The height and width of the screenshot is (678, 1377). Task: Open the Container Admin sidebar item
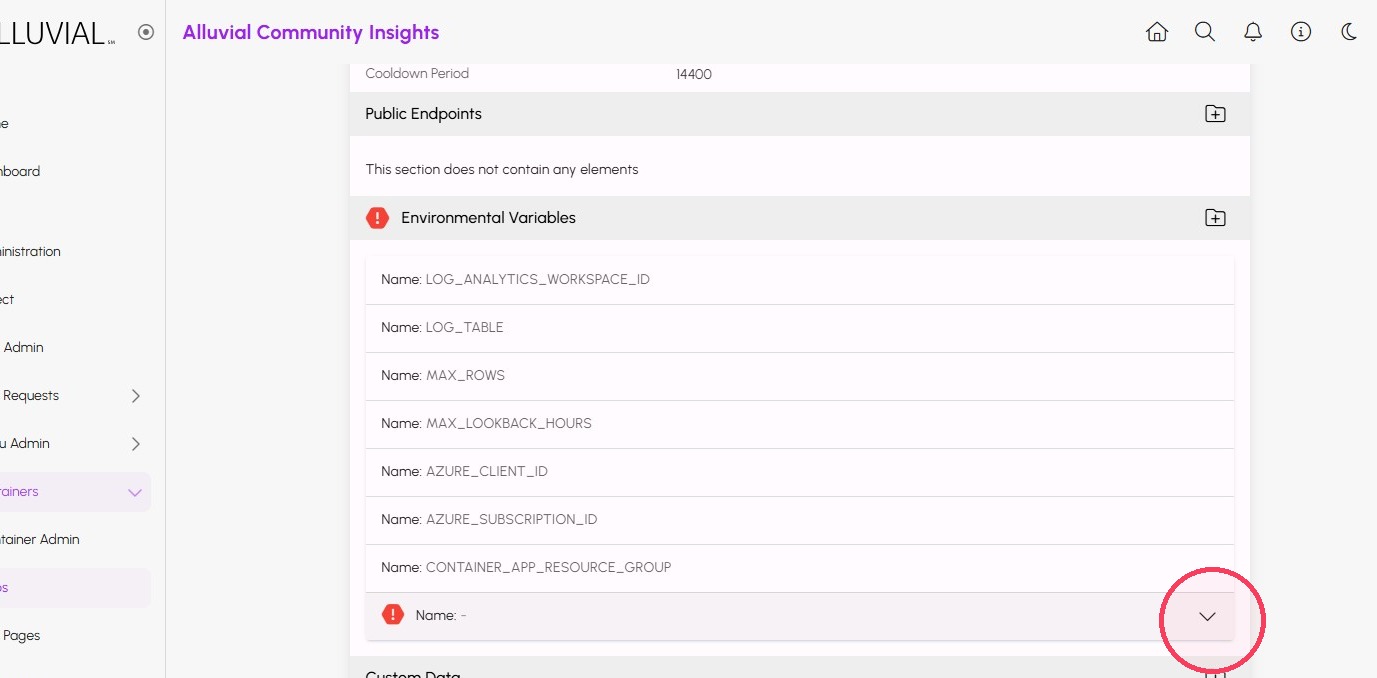coord(40,540)
